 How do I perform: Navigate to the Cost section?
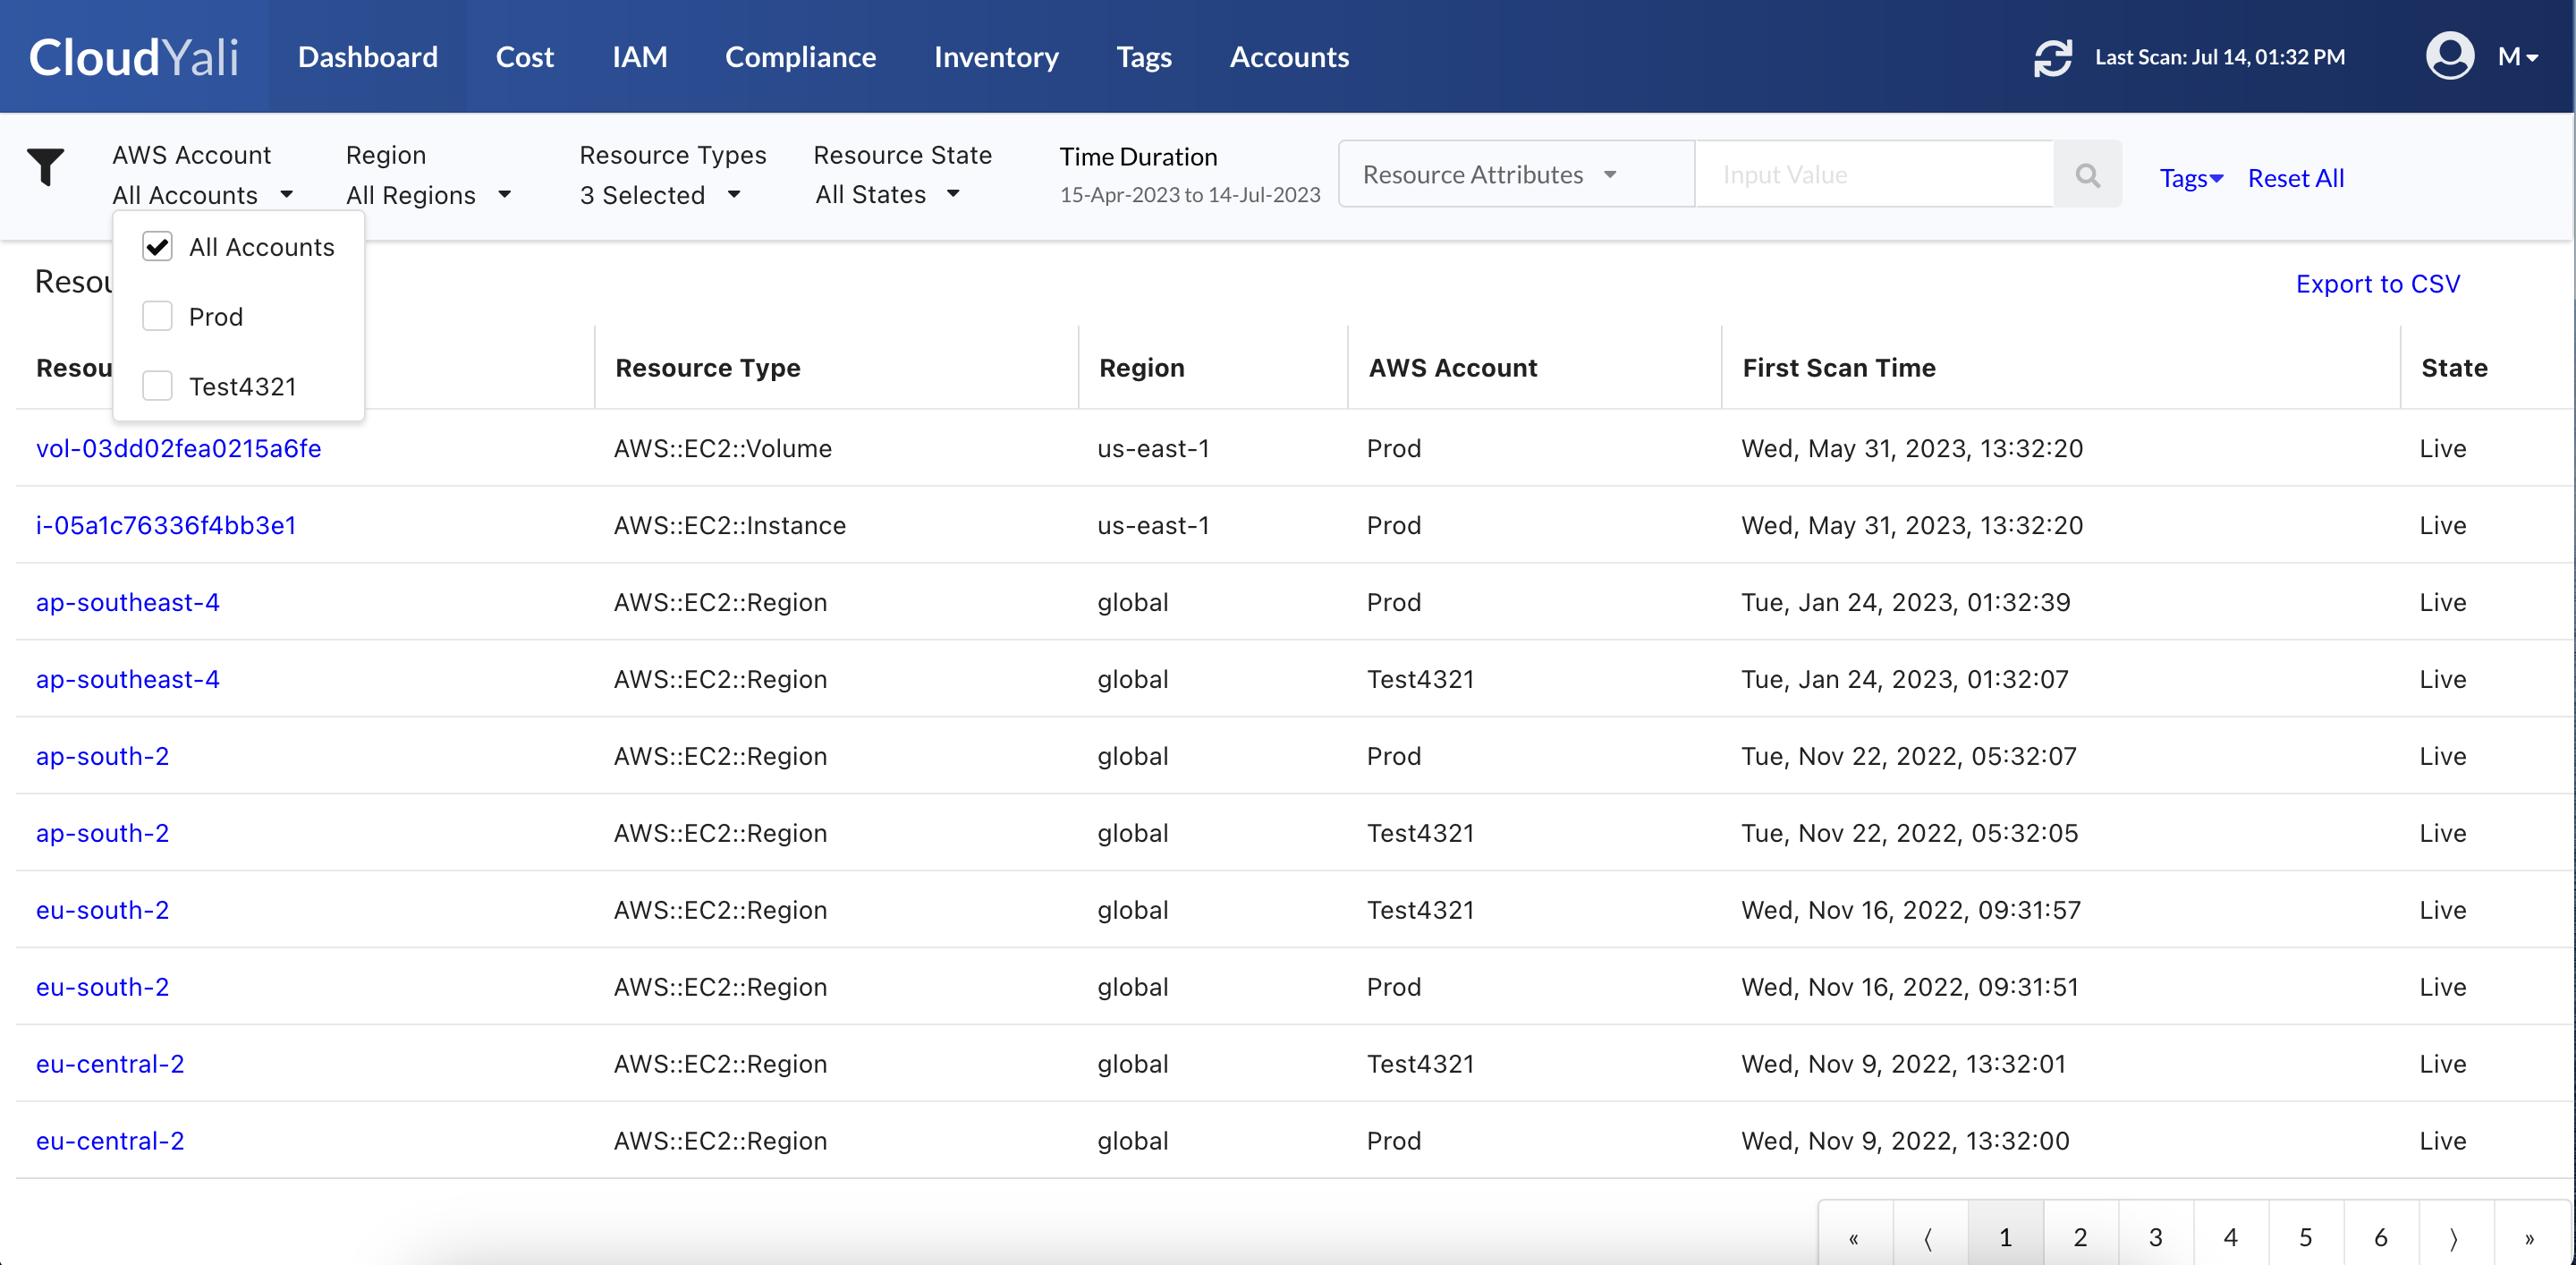(x=524, y=57)
